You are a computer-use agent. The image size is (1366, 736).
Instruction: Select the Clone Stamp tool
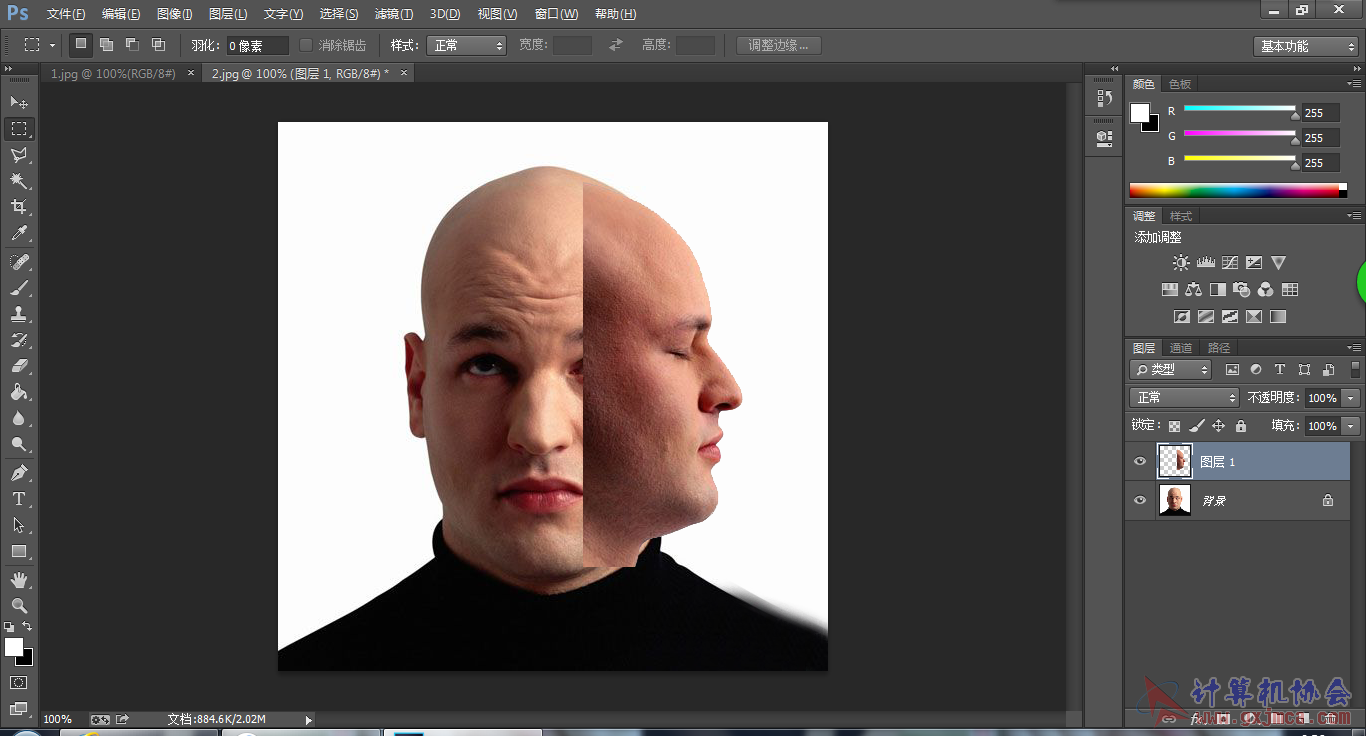(19, 314)
